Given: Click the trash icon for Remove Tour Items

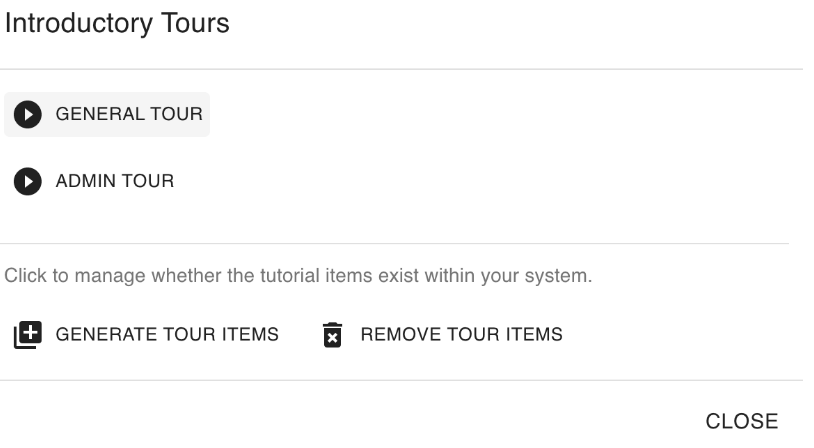Looking at the screenshot, I should pyautogui.click(x=333, y=335).
